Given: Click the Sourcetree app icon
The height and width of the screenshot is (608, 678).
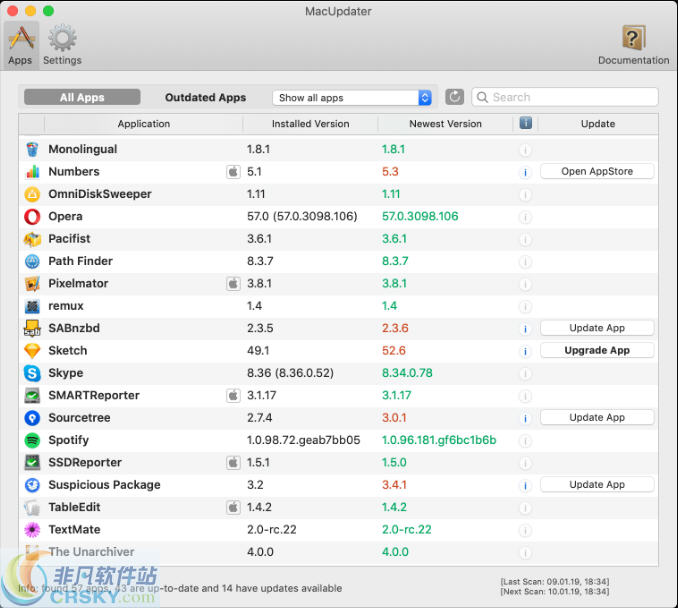Looking at the screenshot, I should [x=32, y=418].
